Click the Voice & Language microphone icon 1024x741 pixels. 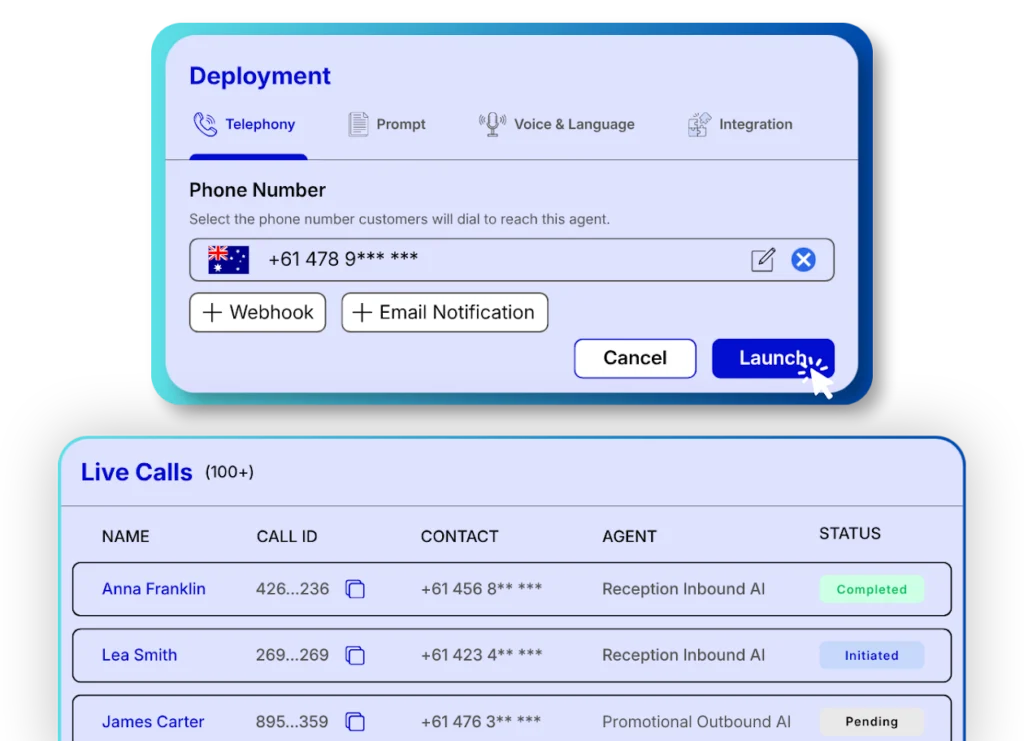pyautogui.click(x=492, y=124)
